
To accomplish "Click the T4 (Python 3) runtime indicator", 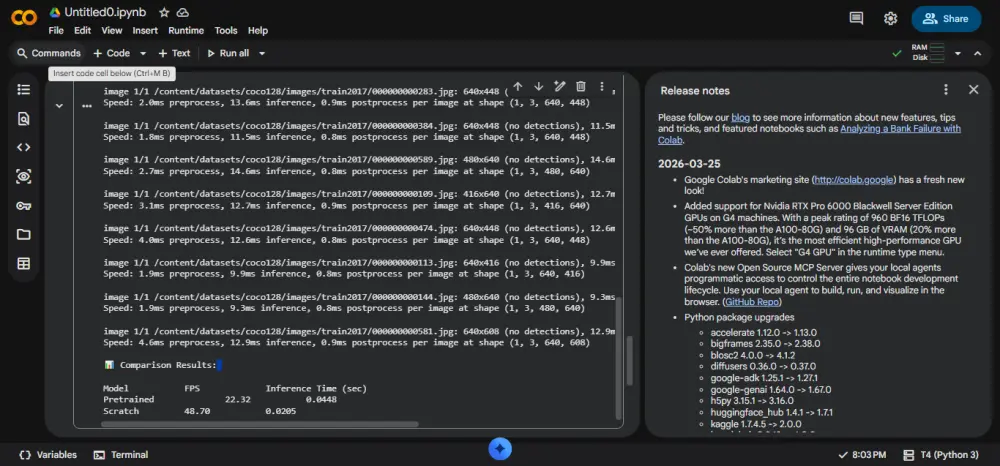I will [x=941, y=455].
